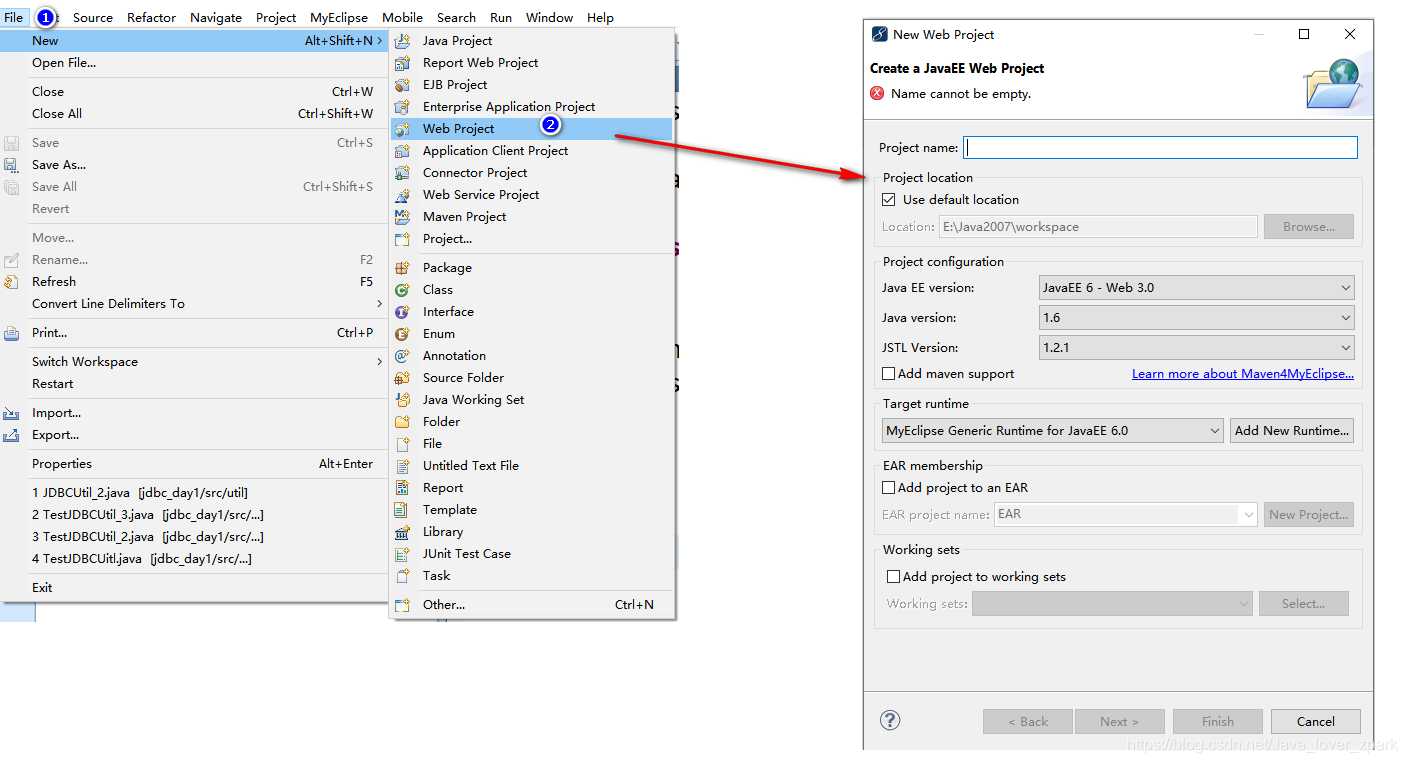Click the green Class icon
The height and width of the screenshot is (763, 1407).
coord(402,290)
